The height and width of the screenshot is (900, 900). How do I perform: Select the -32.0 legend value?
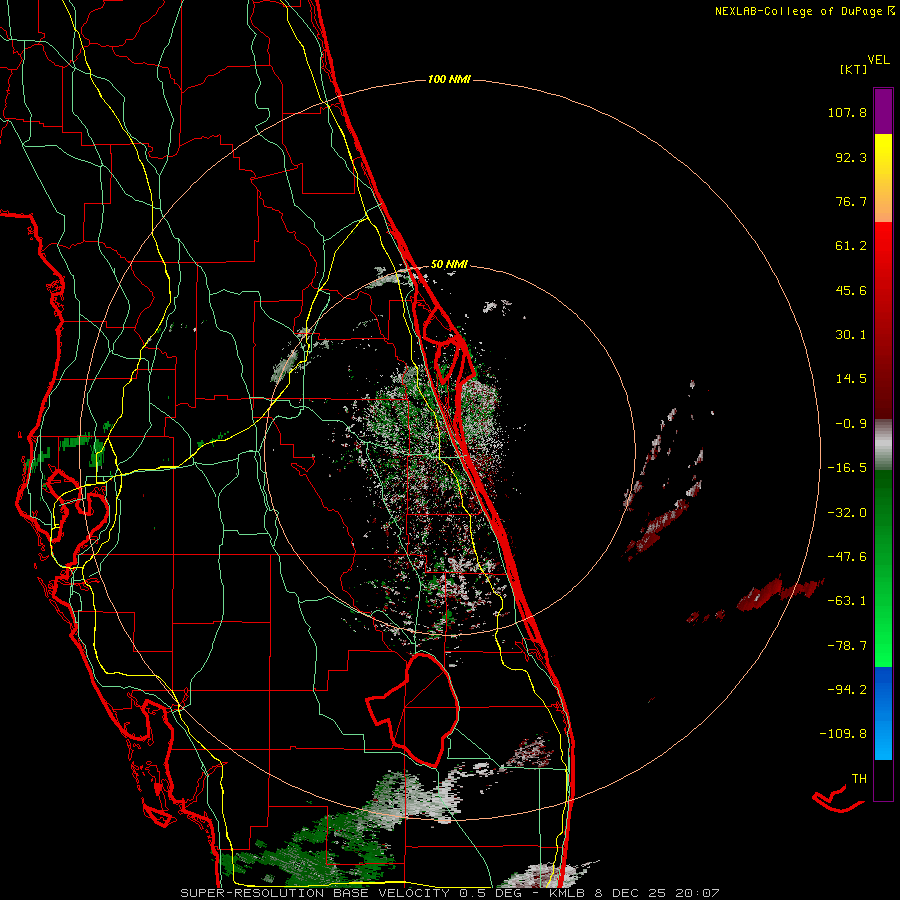point(847,513)
